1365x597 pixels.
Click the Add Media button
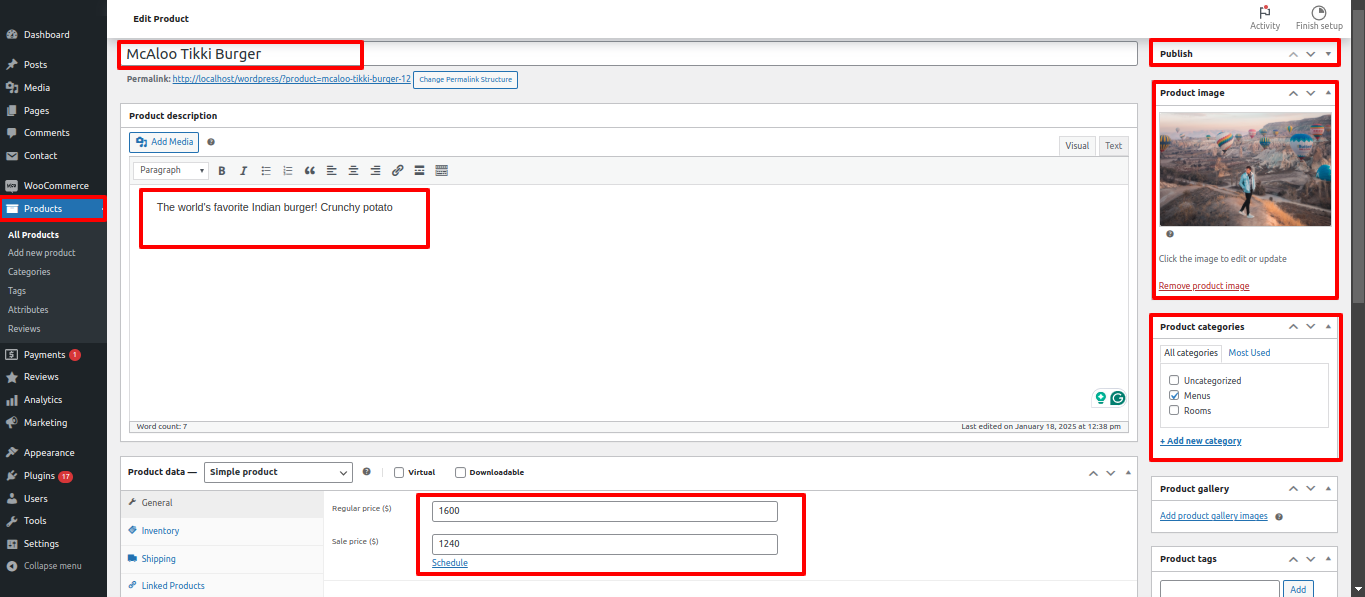165,142
